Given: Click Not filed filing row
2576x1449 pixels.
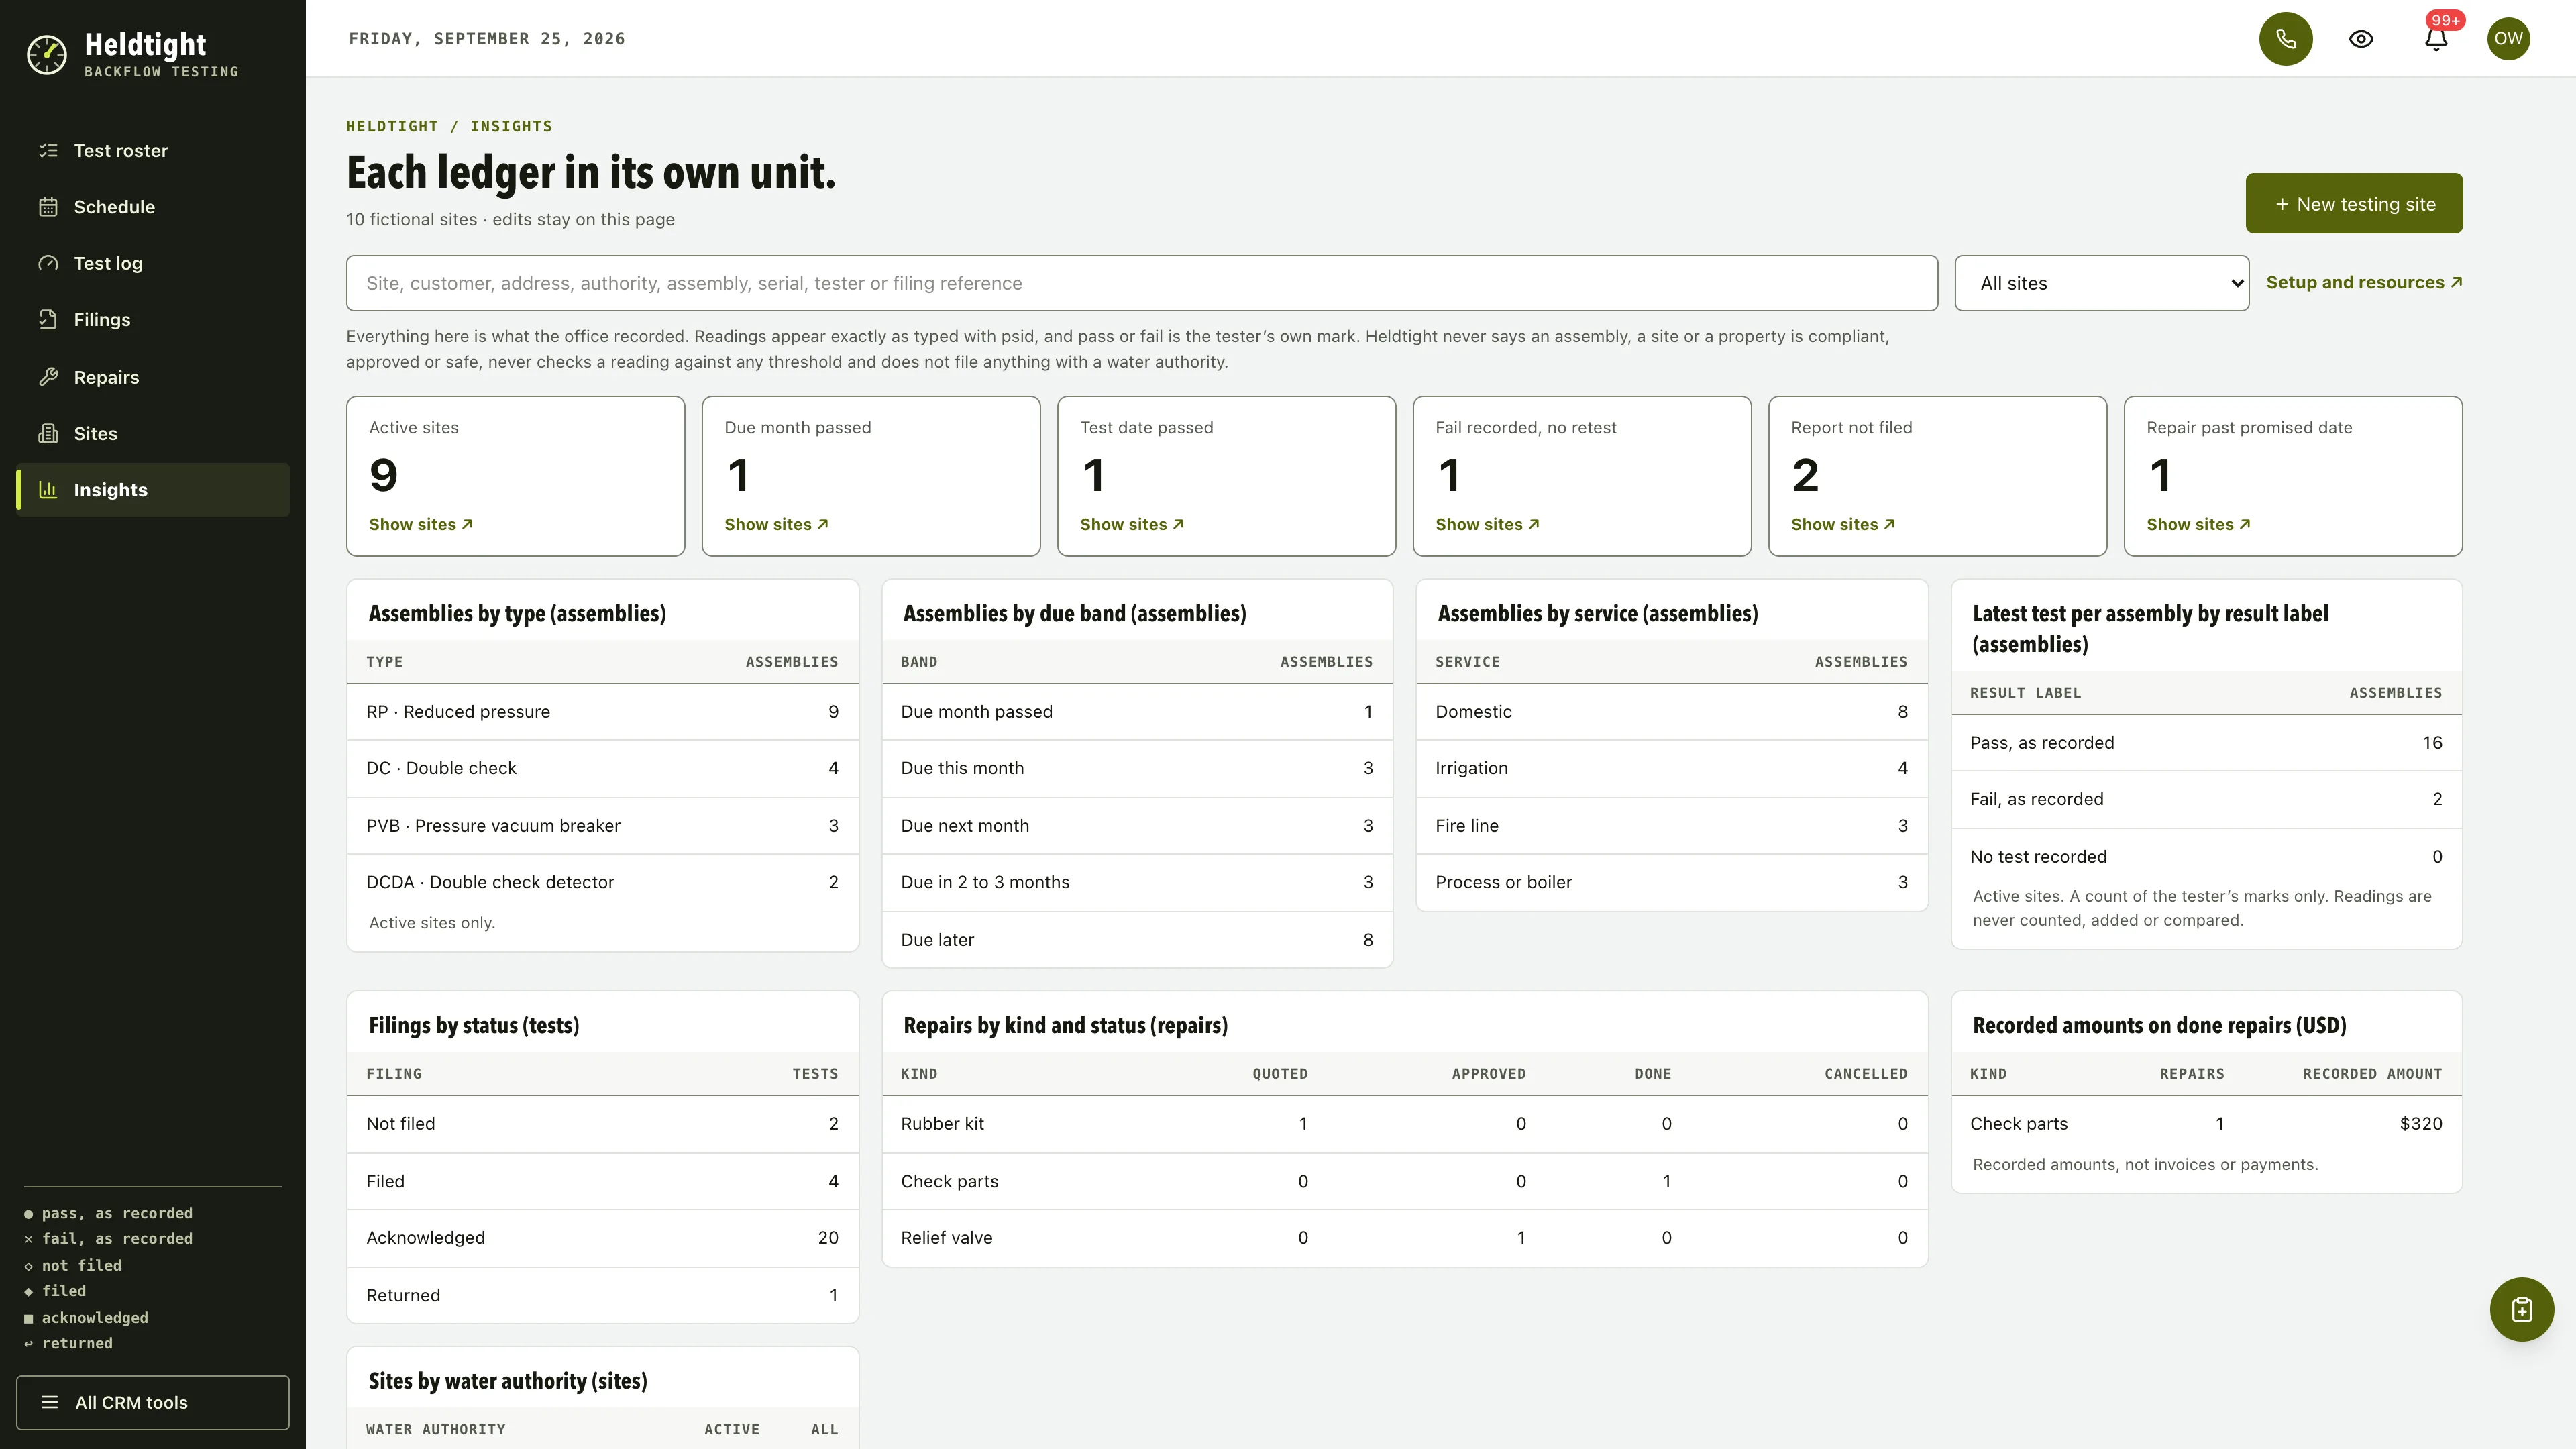Looking at the screenshot, I should coord(602,1124).
